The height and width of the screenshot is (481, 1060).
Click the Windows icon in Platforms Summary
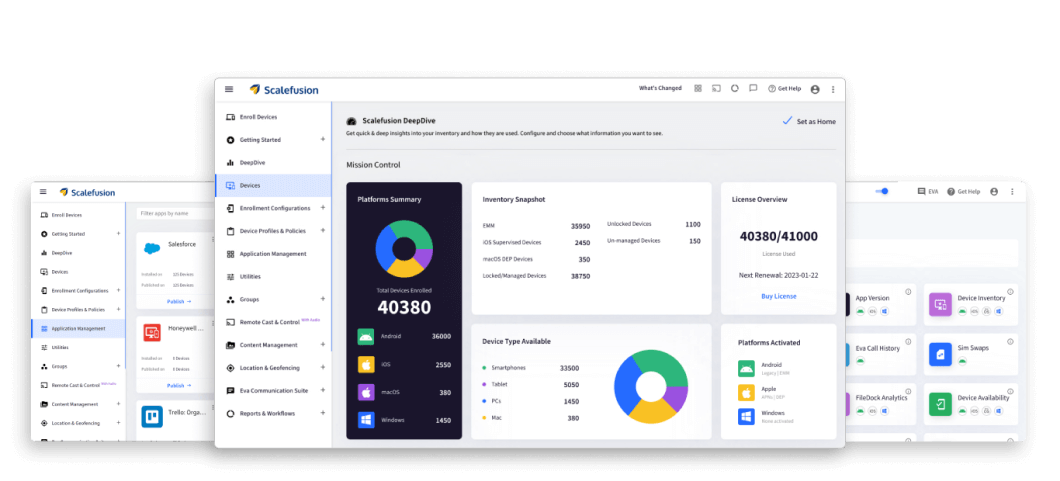(366, 420)
